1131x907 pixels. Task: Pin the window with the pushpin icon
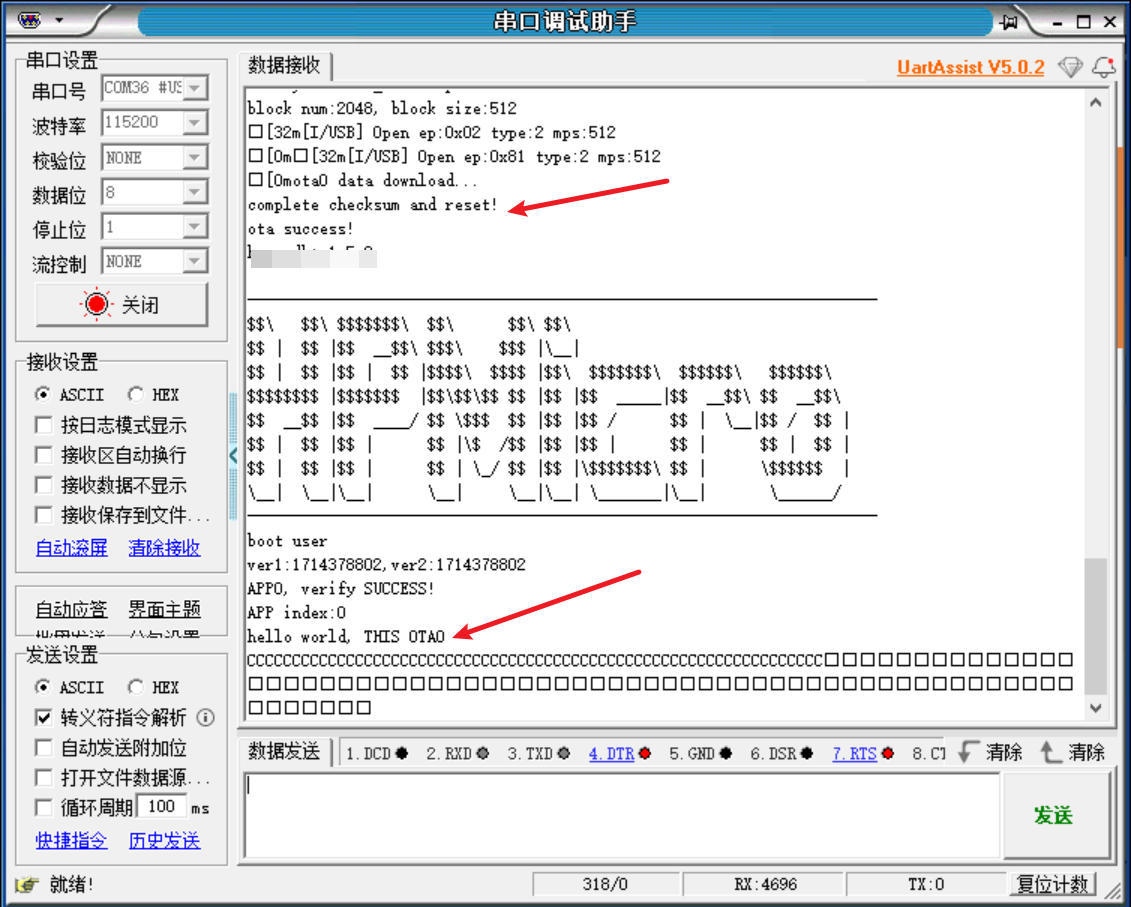(x=1009, y=22)
